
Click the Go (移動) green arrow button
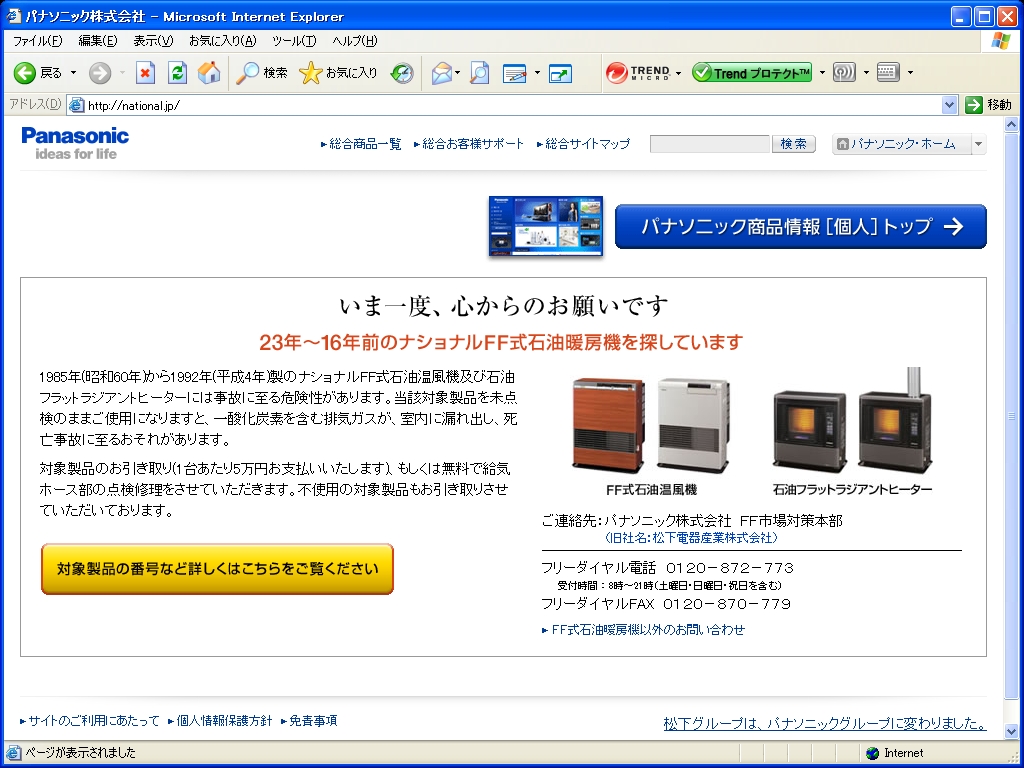point(988,104)
